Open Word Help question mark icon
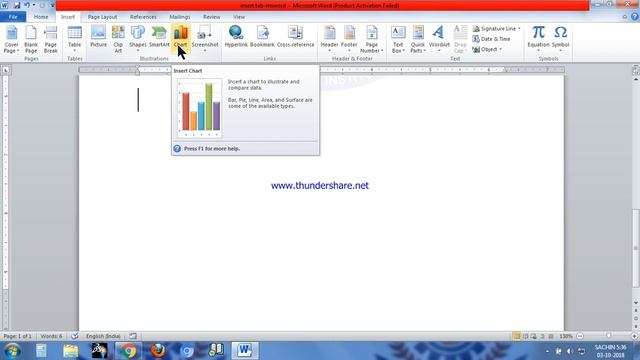This screenshot has height=360, width=640. click(x=635, y=17)
